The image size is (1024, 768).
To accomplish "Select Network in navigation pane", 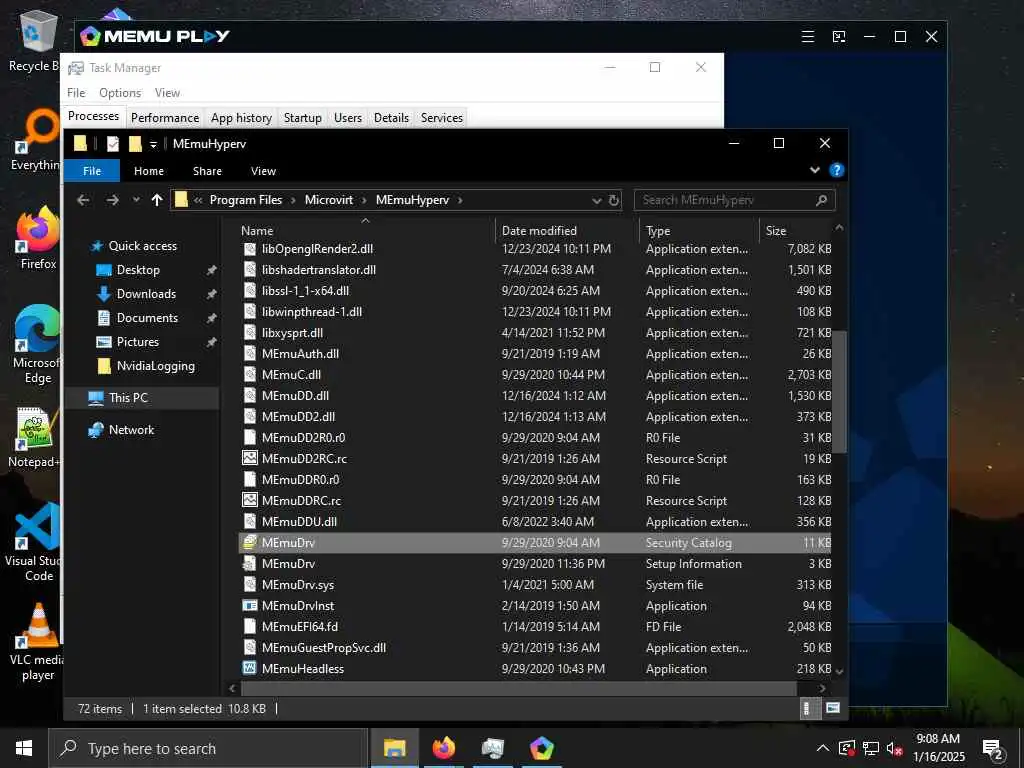I will coord(131,430).
